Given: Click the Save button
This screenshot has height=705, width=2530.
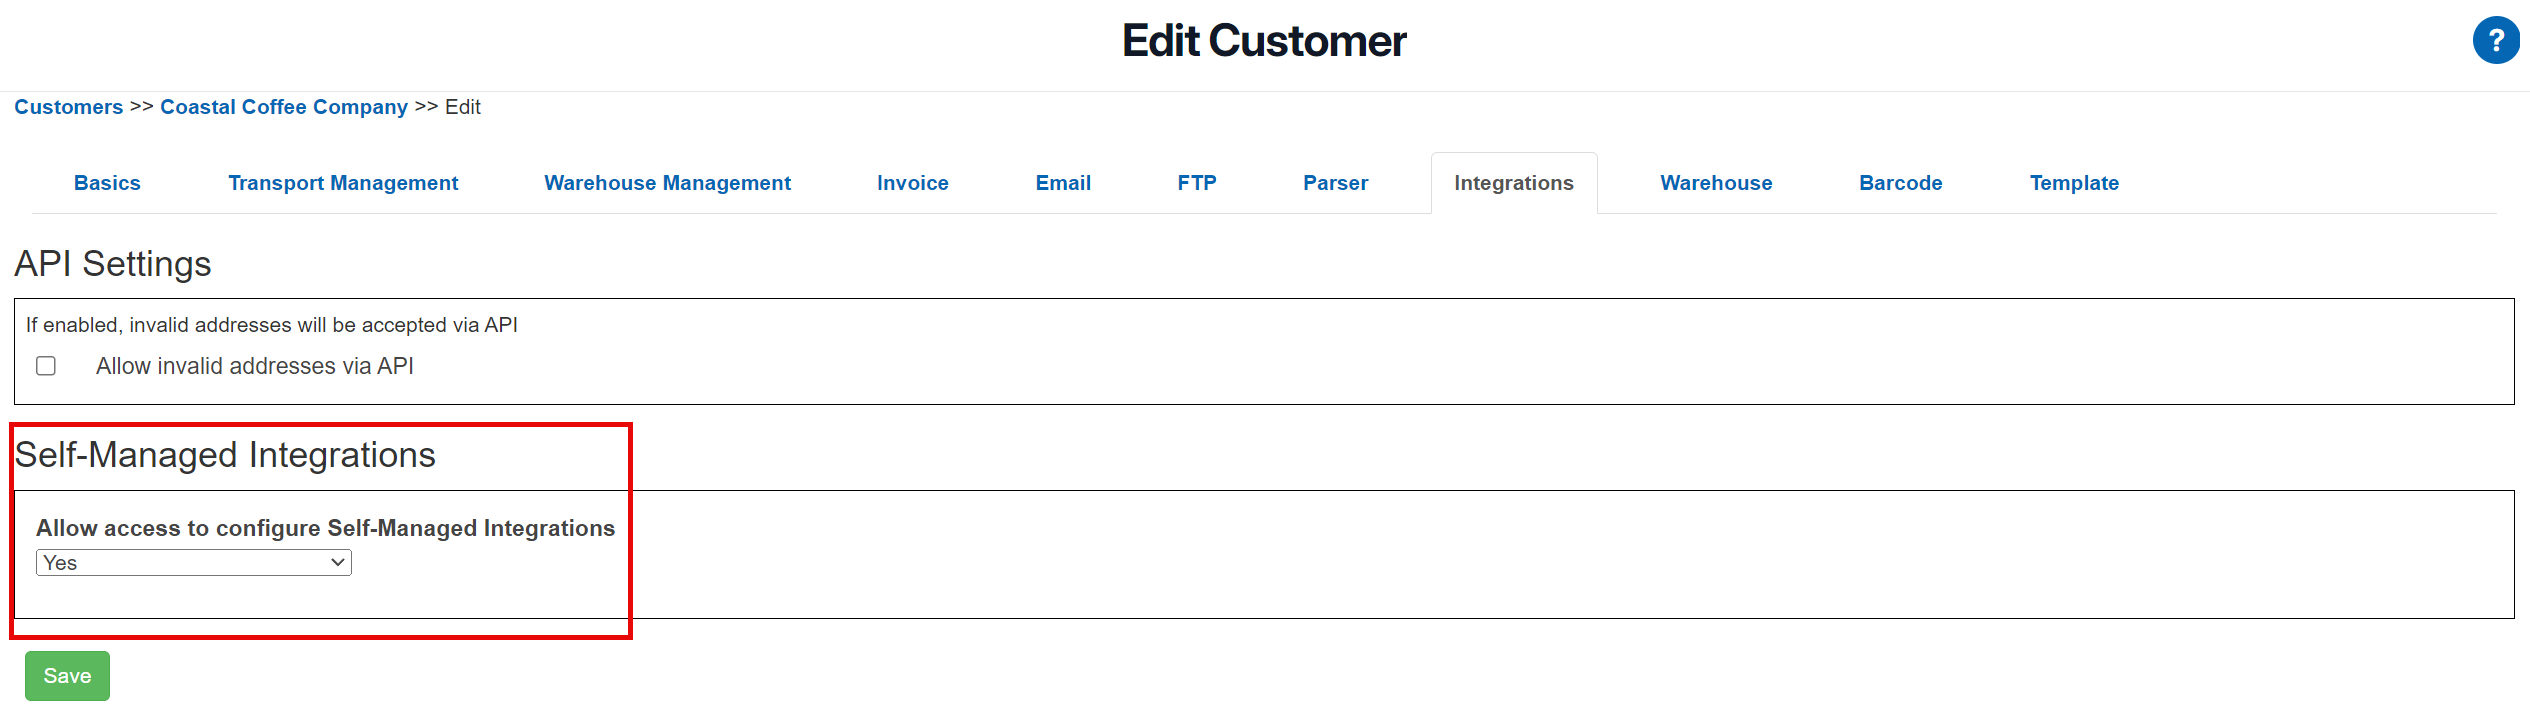Looking at the screenshot, I should [x=66, y=675].
